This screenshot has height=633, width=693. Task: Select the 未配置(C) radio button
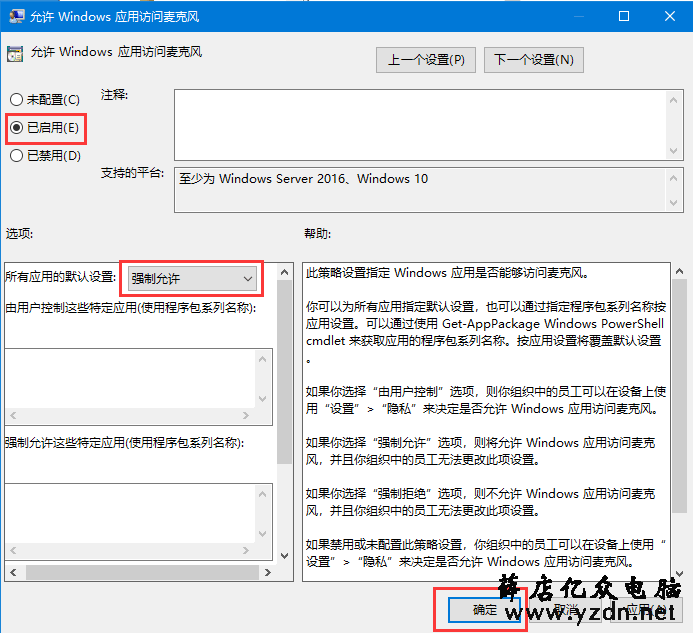pyautogui.click(x=45, y=99)
